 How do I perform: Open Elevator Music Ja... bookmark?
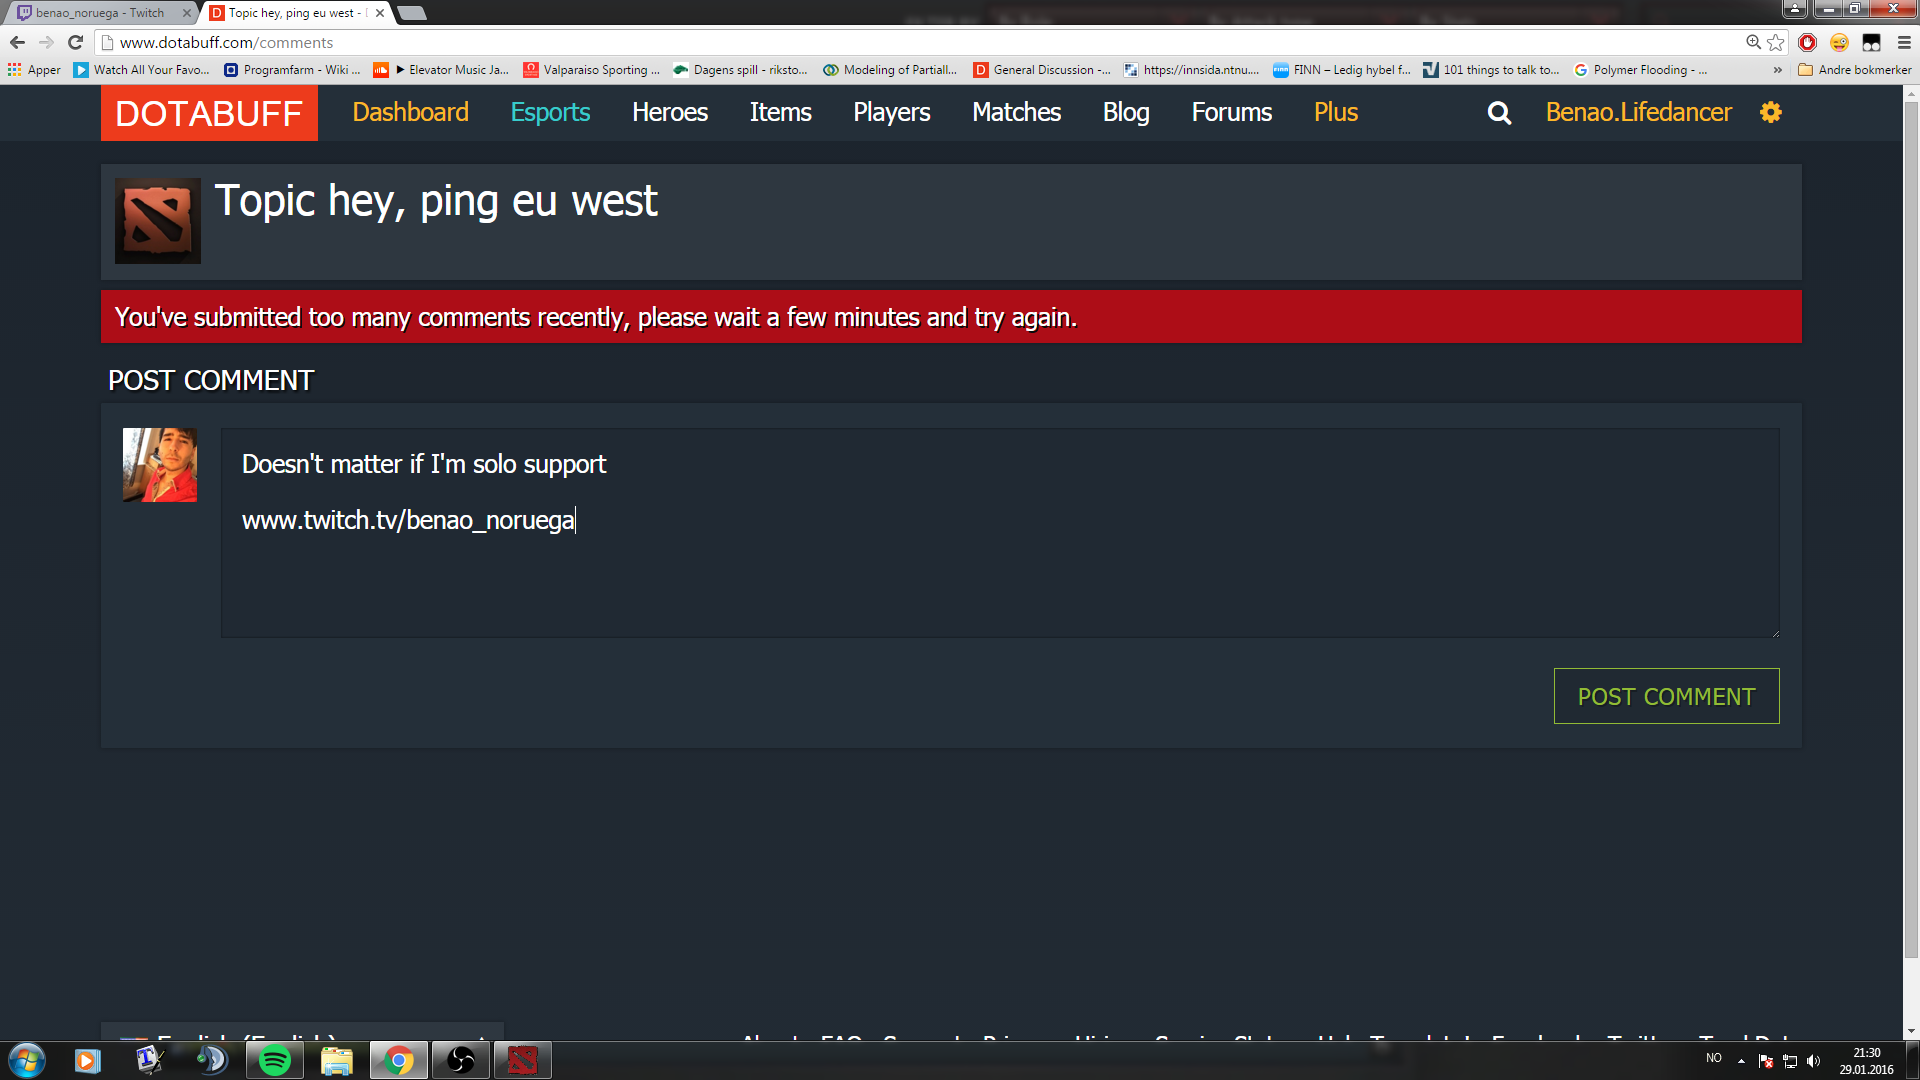click(440, 69)
